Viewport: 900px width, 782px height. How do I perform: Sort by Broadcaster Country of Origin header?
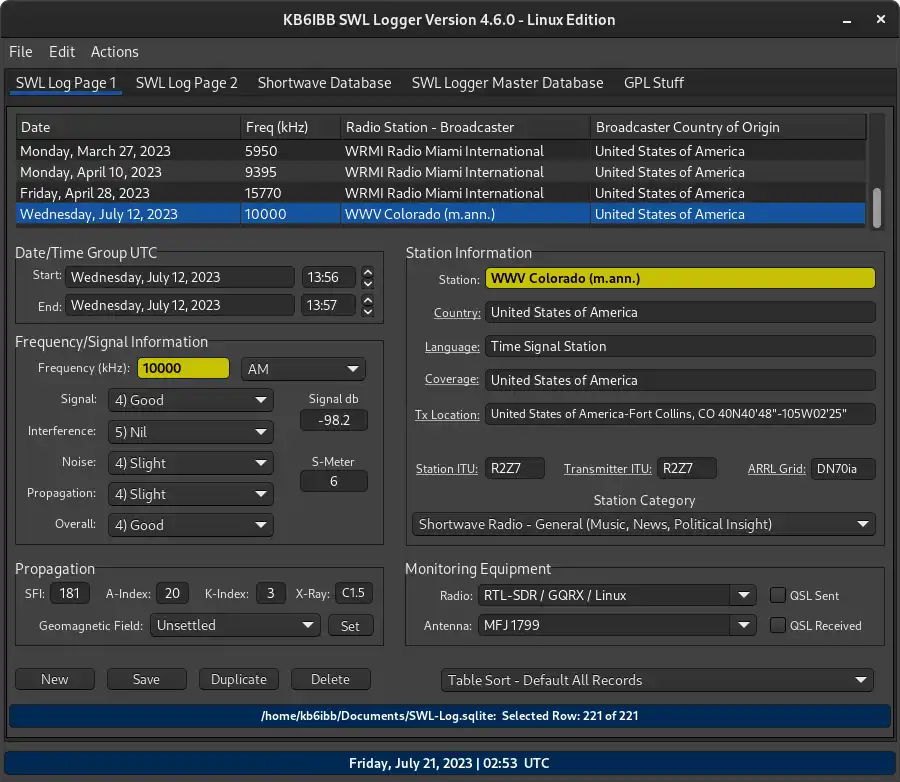pos(728,127)
